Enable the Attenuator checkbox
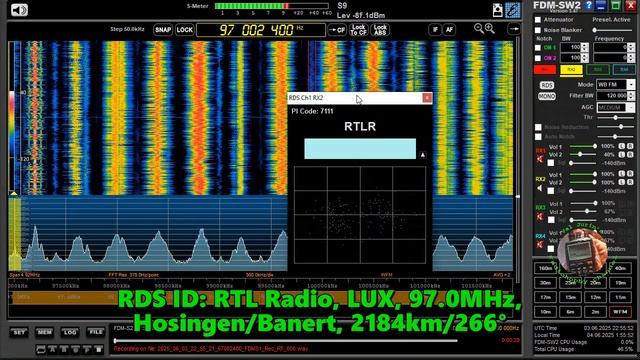Viewport: 640px width, 360px height. tap(538, 20)
